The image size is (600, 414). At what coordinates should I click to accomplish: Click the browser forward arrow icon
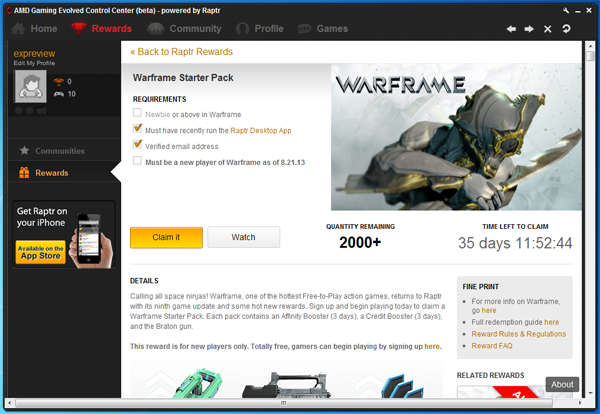pyautogui.click(x=529, y=29)
